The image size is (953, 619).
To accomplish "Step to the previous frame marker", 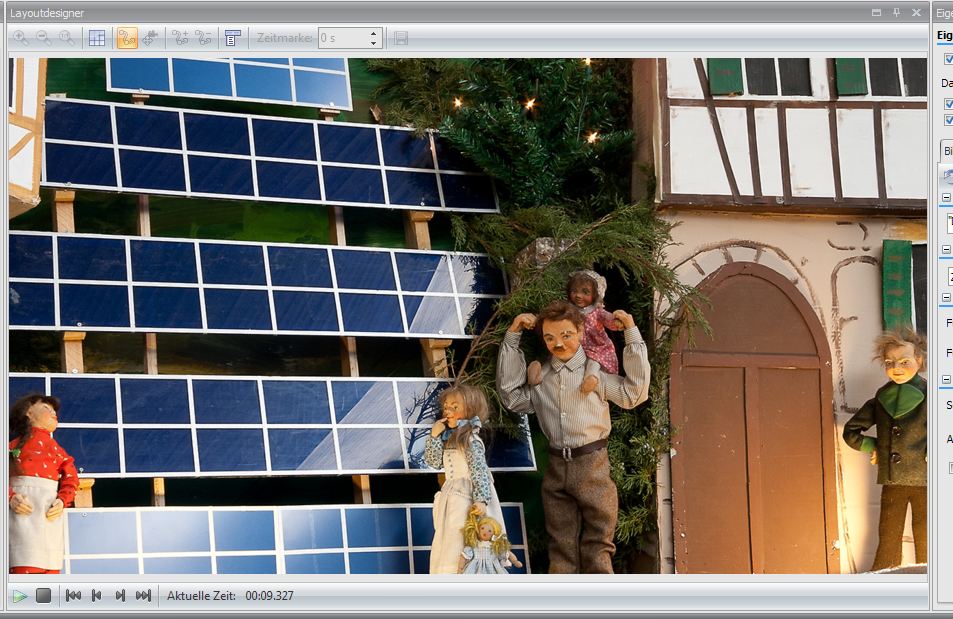I will (96, 596).
